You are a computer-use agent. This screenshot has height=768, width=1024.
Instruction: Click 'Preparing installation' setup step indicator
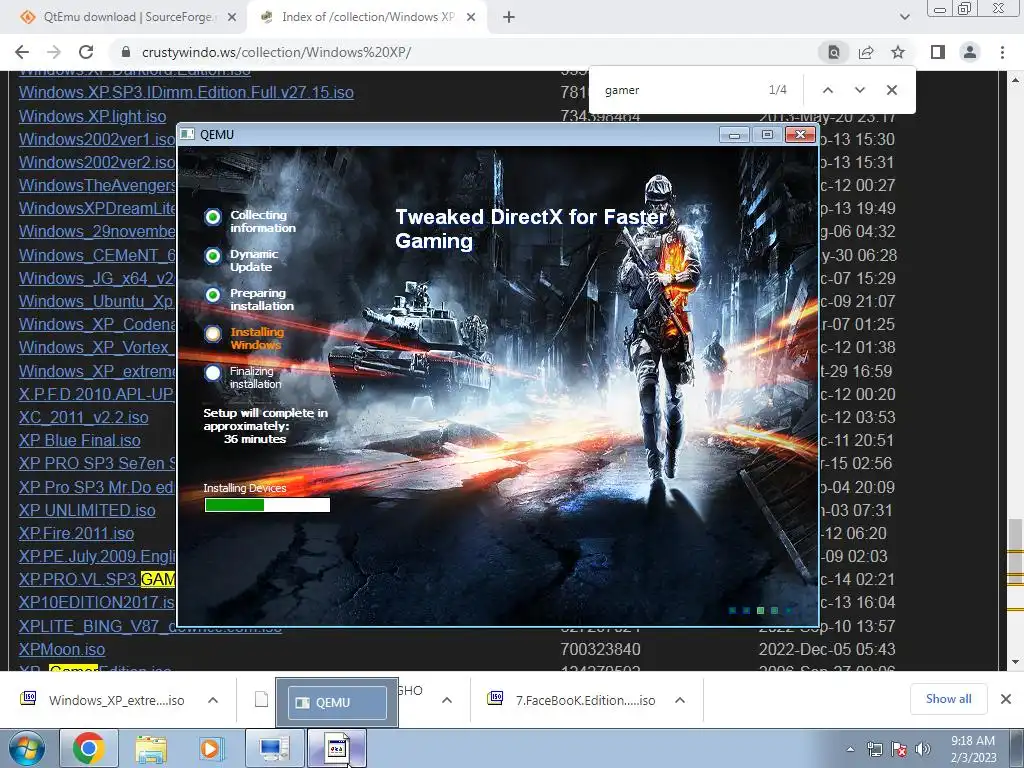point(213,295)
